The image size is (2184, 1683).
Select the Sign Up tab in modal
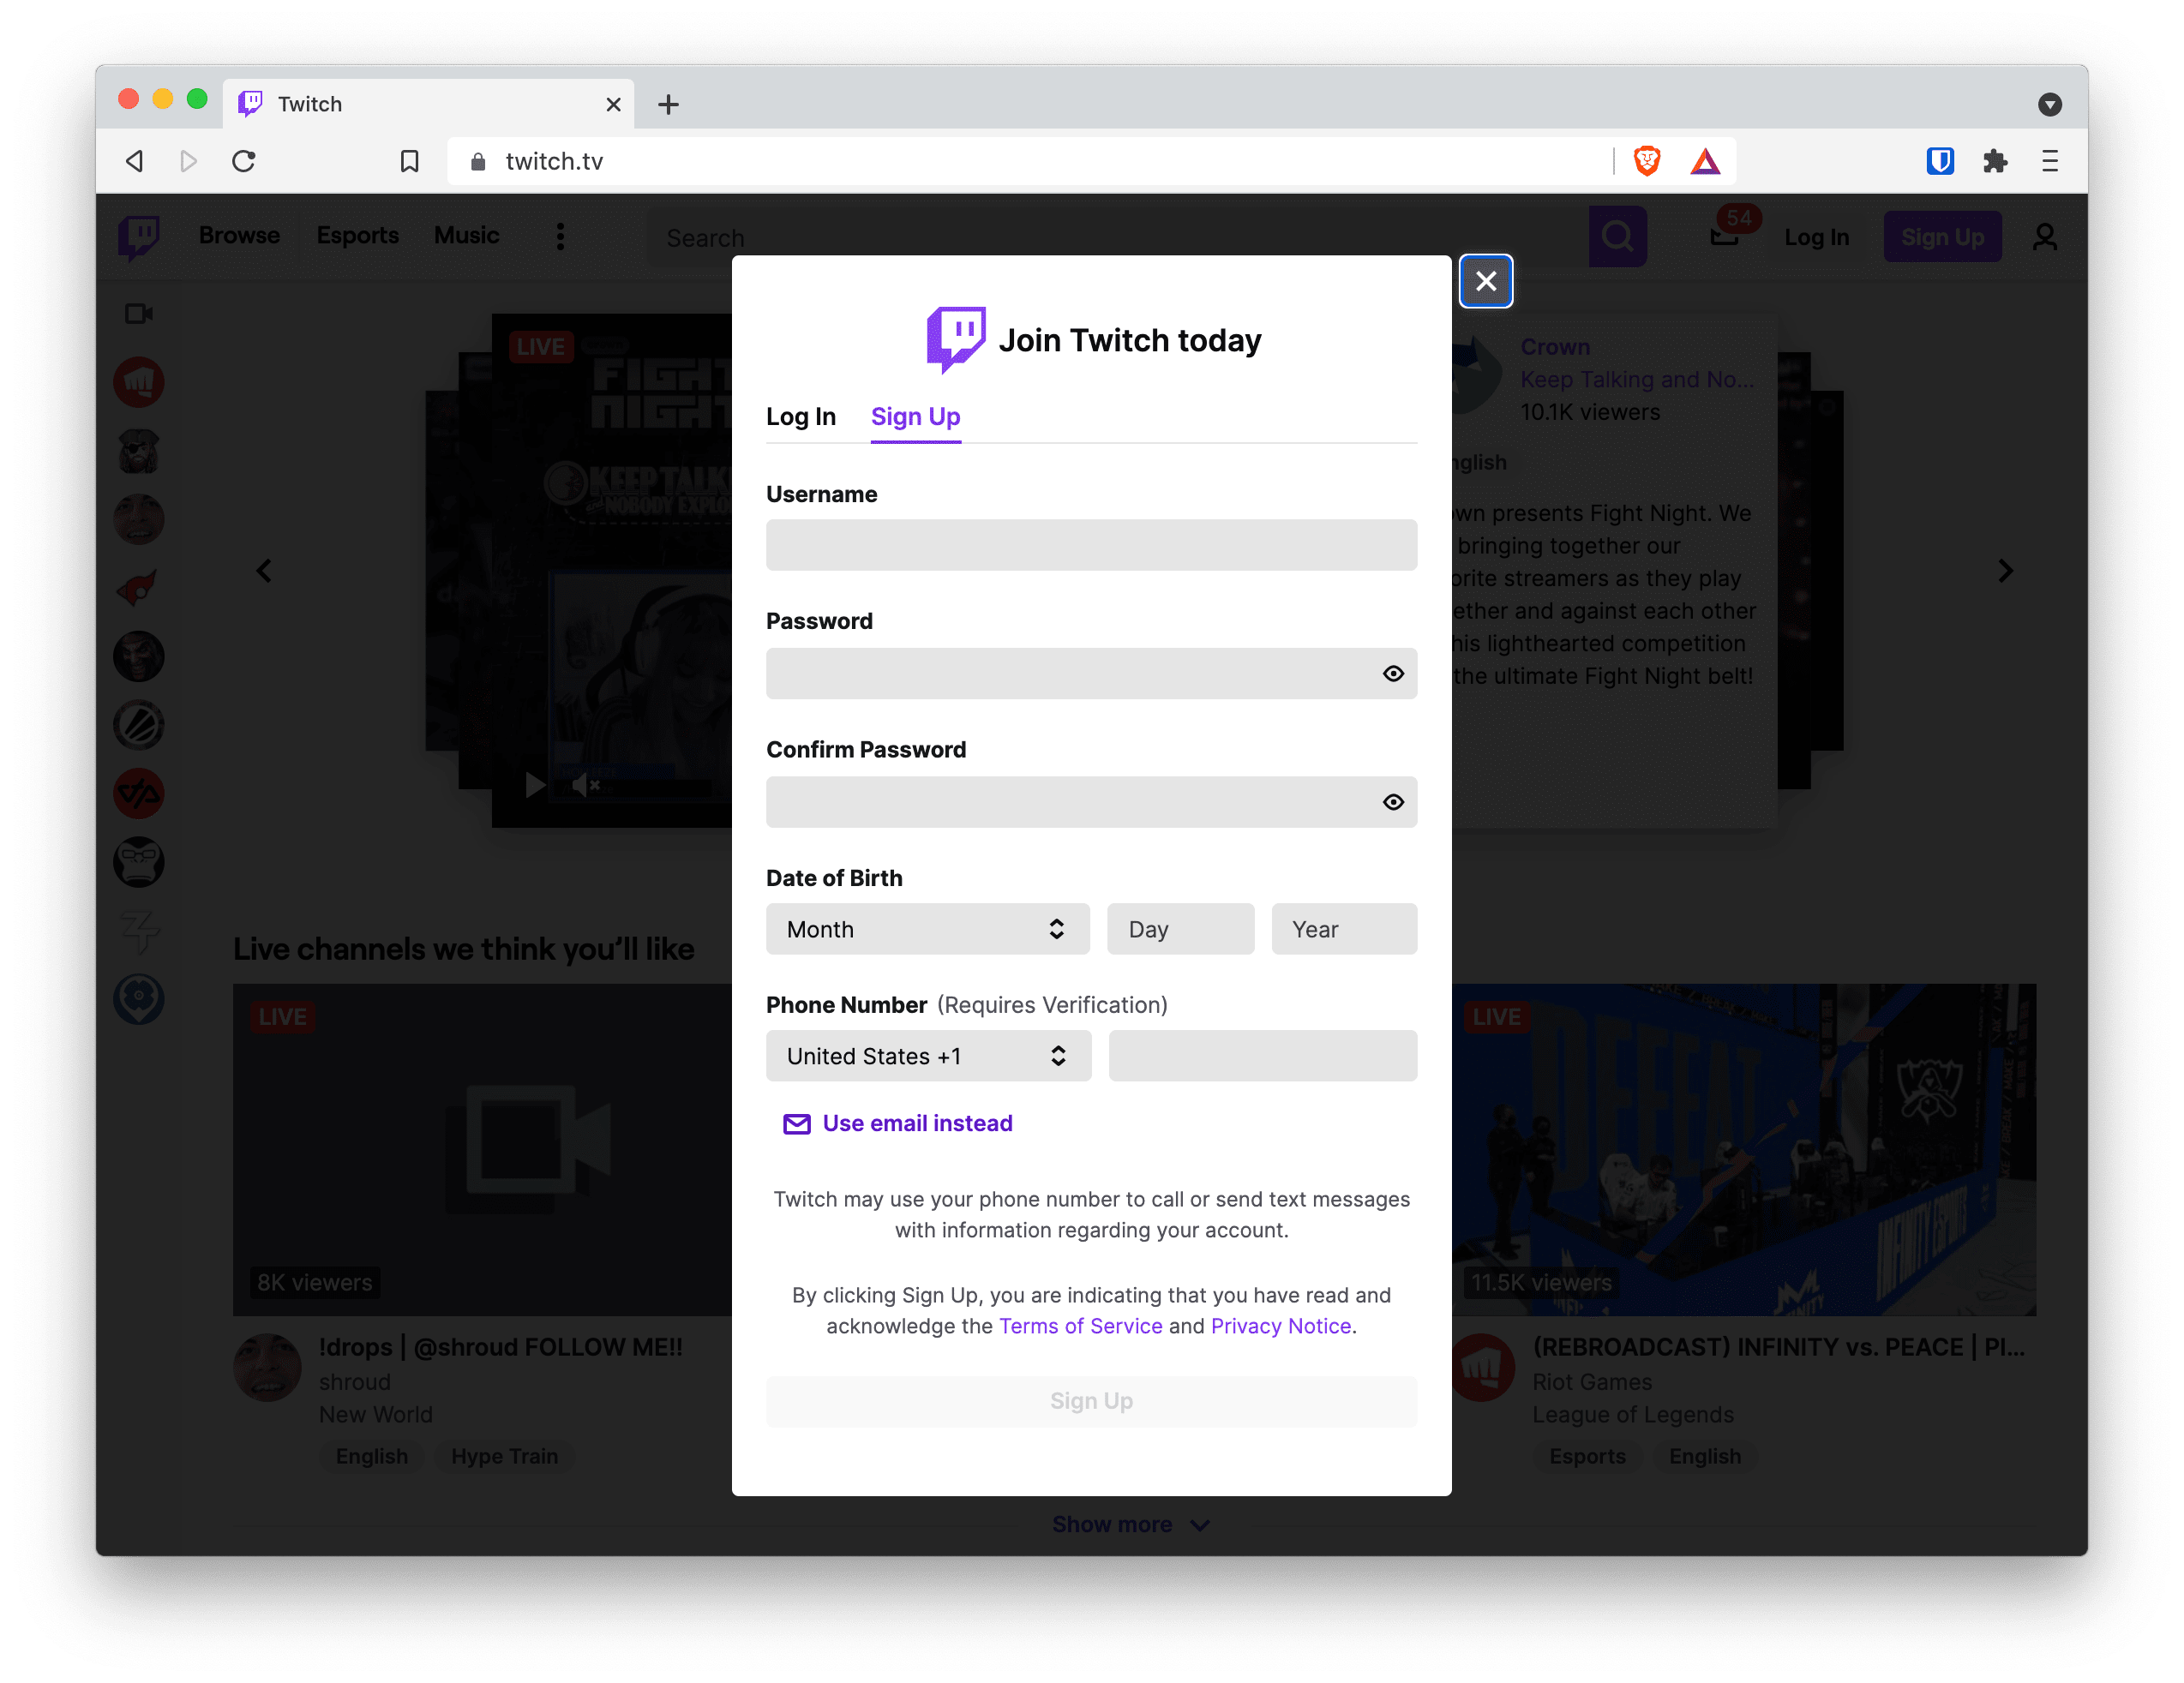coord(915,416)
